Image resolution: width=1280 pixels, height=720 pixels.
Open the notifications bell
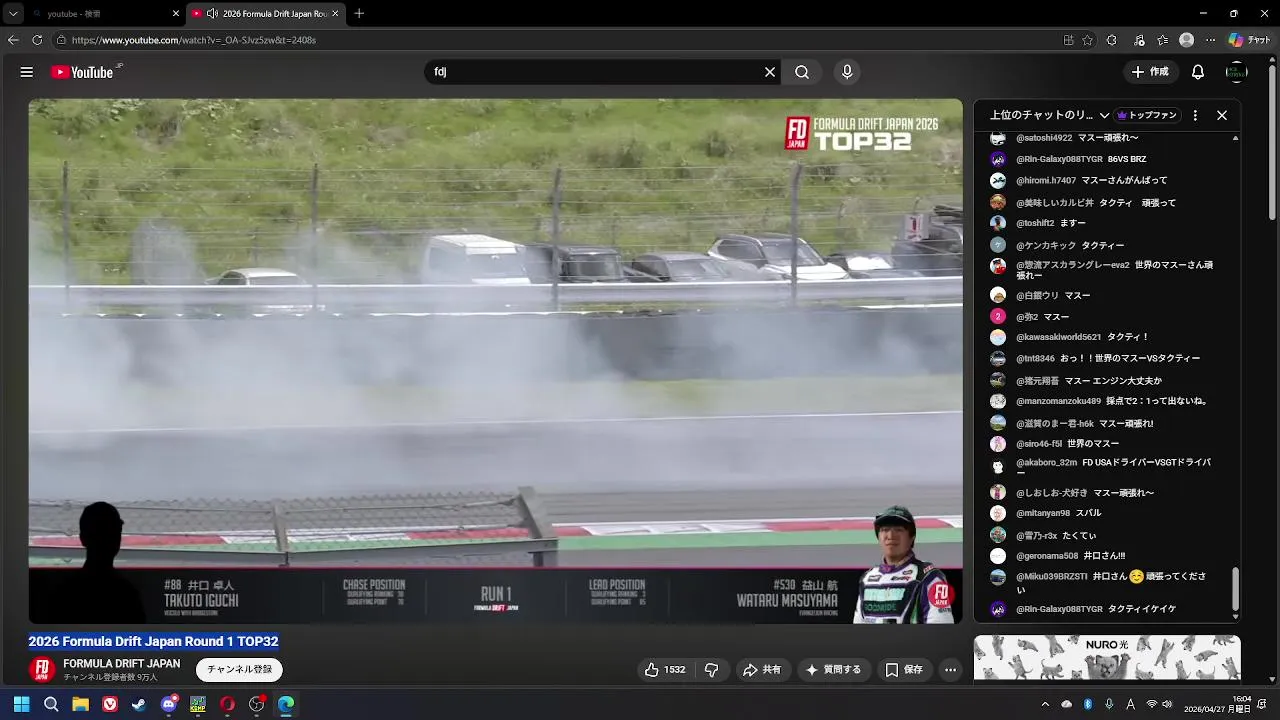tap(1198, 72)
